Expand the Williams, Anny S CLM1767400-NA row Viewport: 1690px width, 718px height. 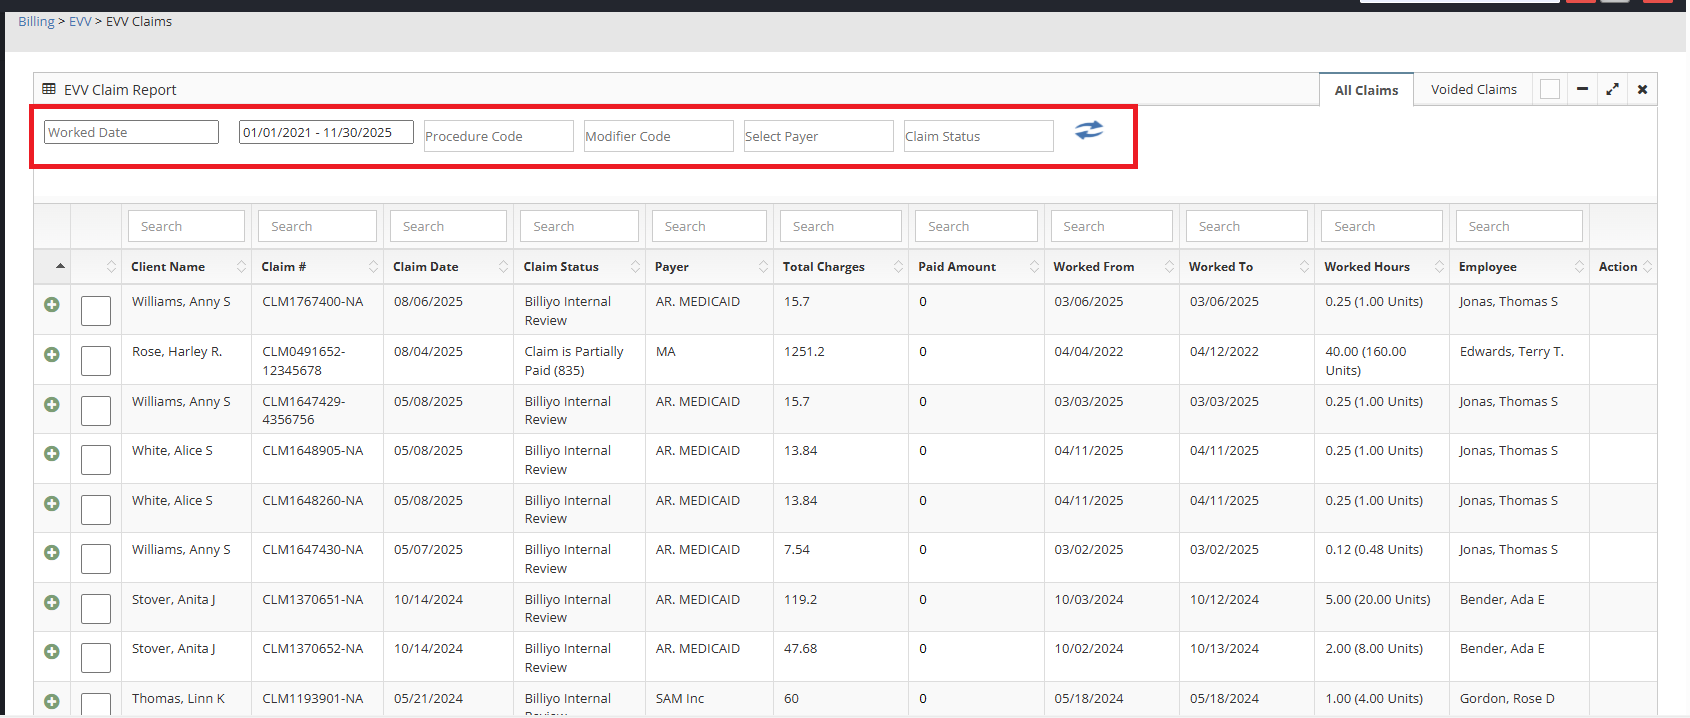pos(52,305)
